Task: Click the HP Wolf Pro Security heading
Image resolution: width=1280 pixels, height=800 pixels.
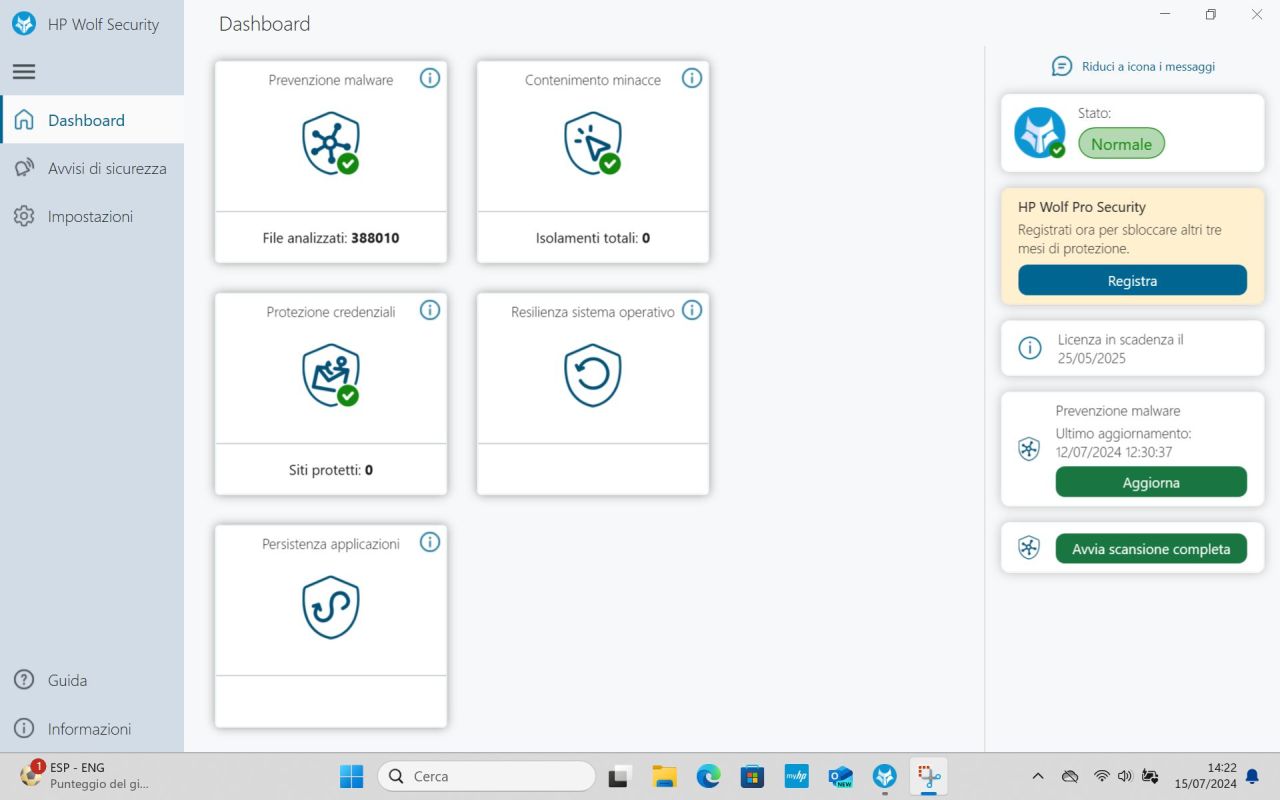Action: (1082, 207)
